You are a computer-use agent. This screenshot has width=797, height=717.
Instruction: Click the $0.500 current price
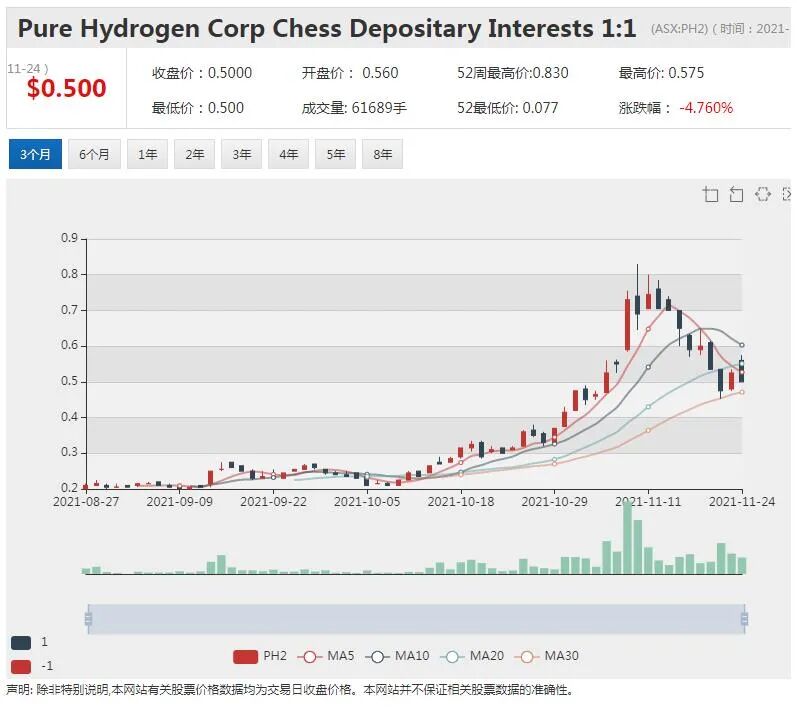coord(67,88)
